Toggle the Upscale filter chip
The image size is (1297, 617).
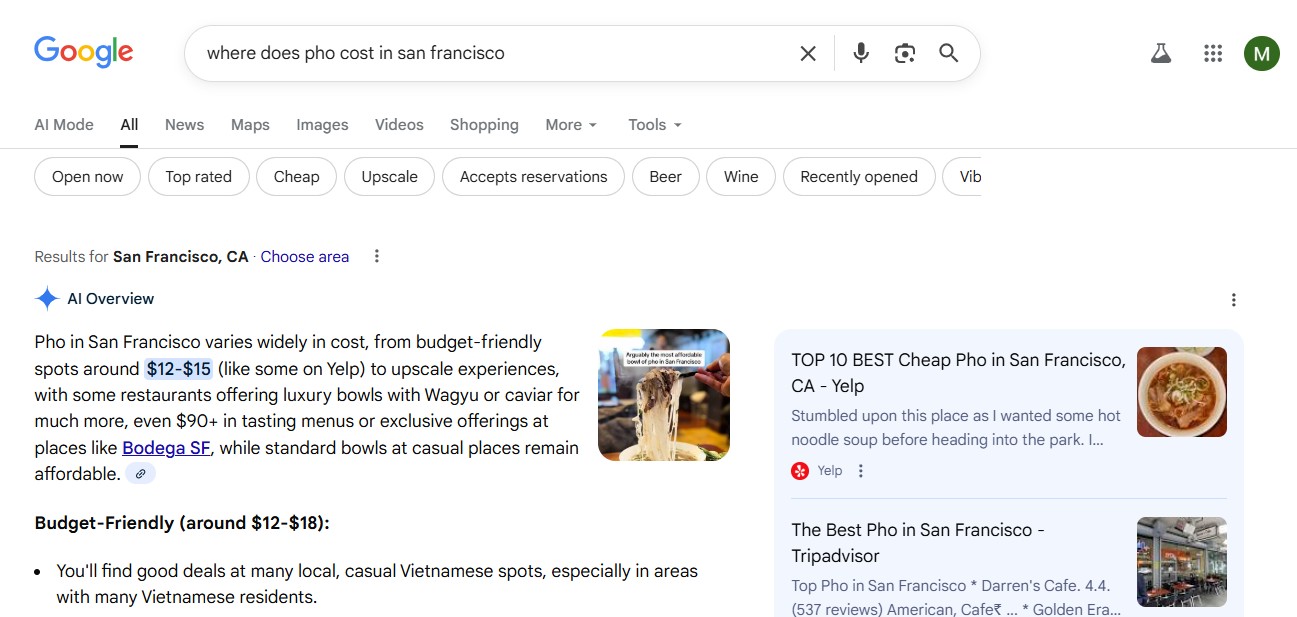point(389,177)
